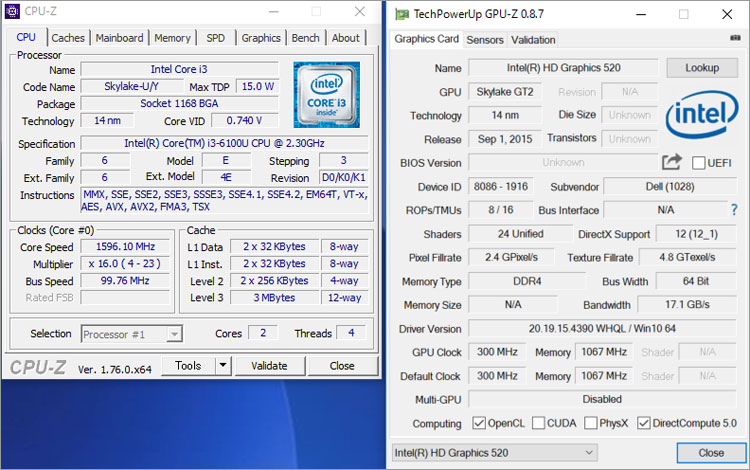Click the Driver Version value 20.19.15.4390
Screen dimensions: 750x470
[602, 328]
